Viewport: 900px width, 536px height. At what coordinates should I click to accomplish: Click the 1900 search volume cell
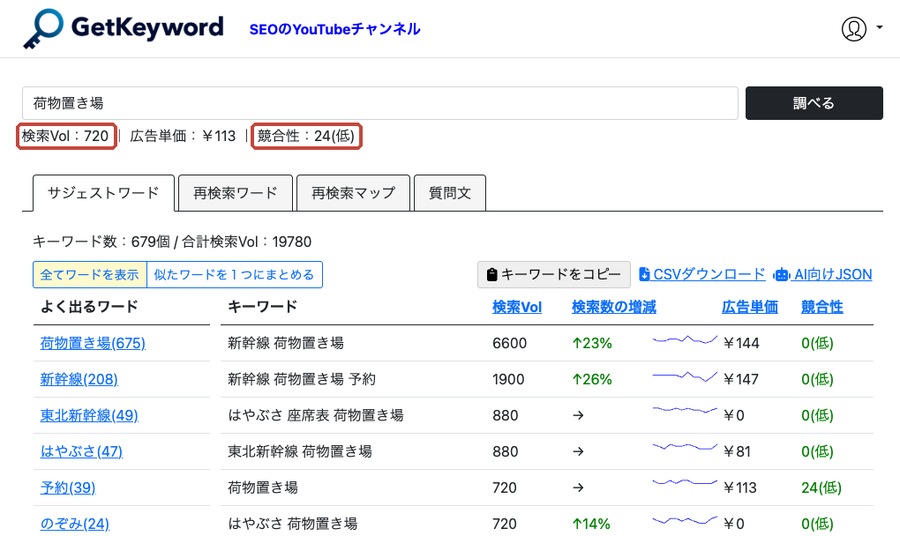tap(508, 379)
